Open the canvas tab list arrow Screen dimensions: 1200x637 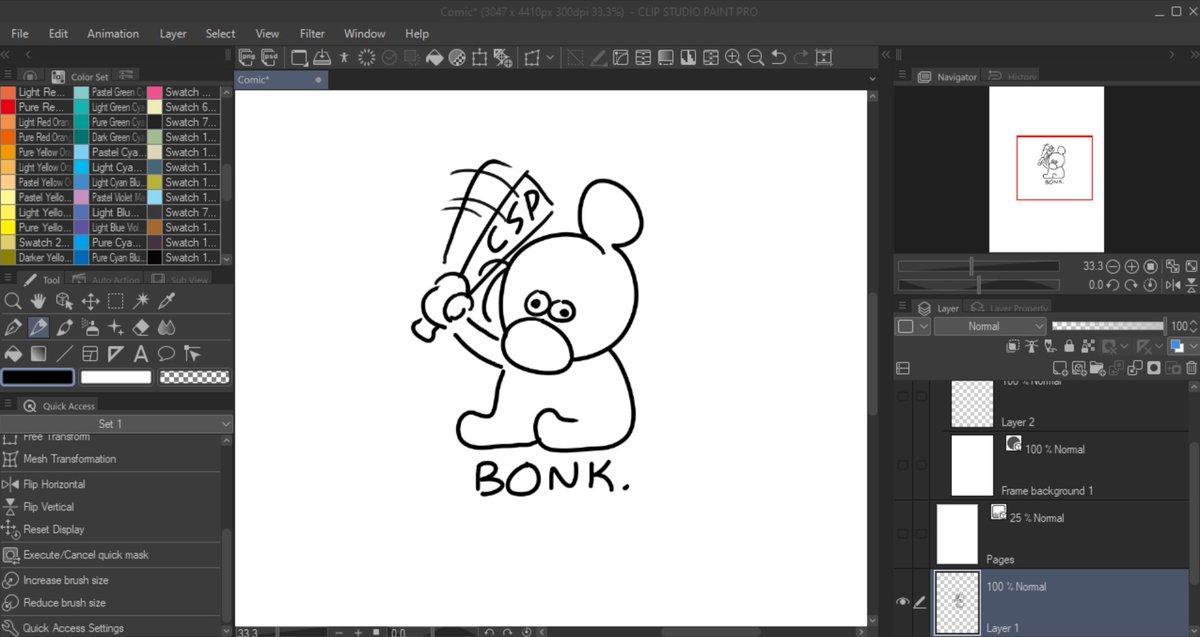point(871,78)
